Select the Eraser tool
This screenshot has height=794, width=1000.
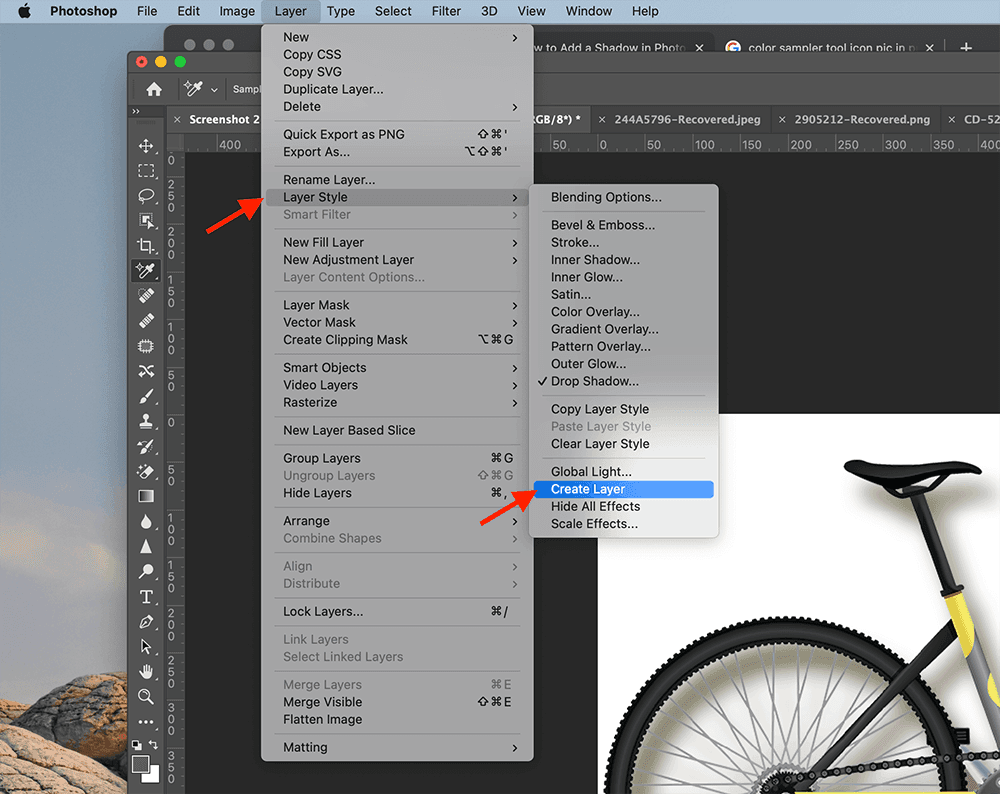click(x=146, y=471)
